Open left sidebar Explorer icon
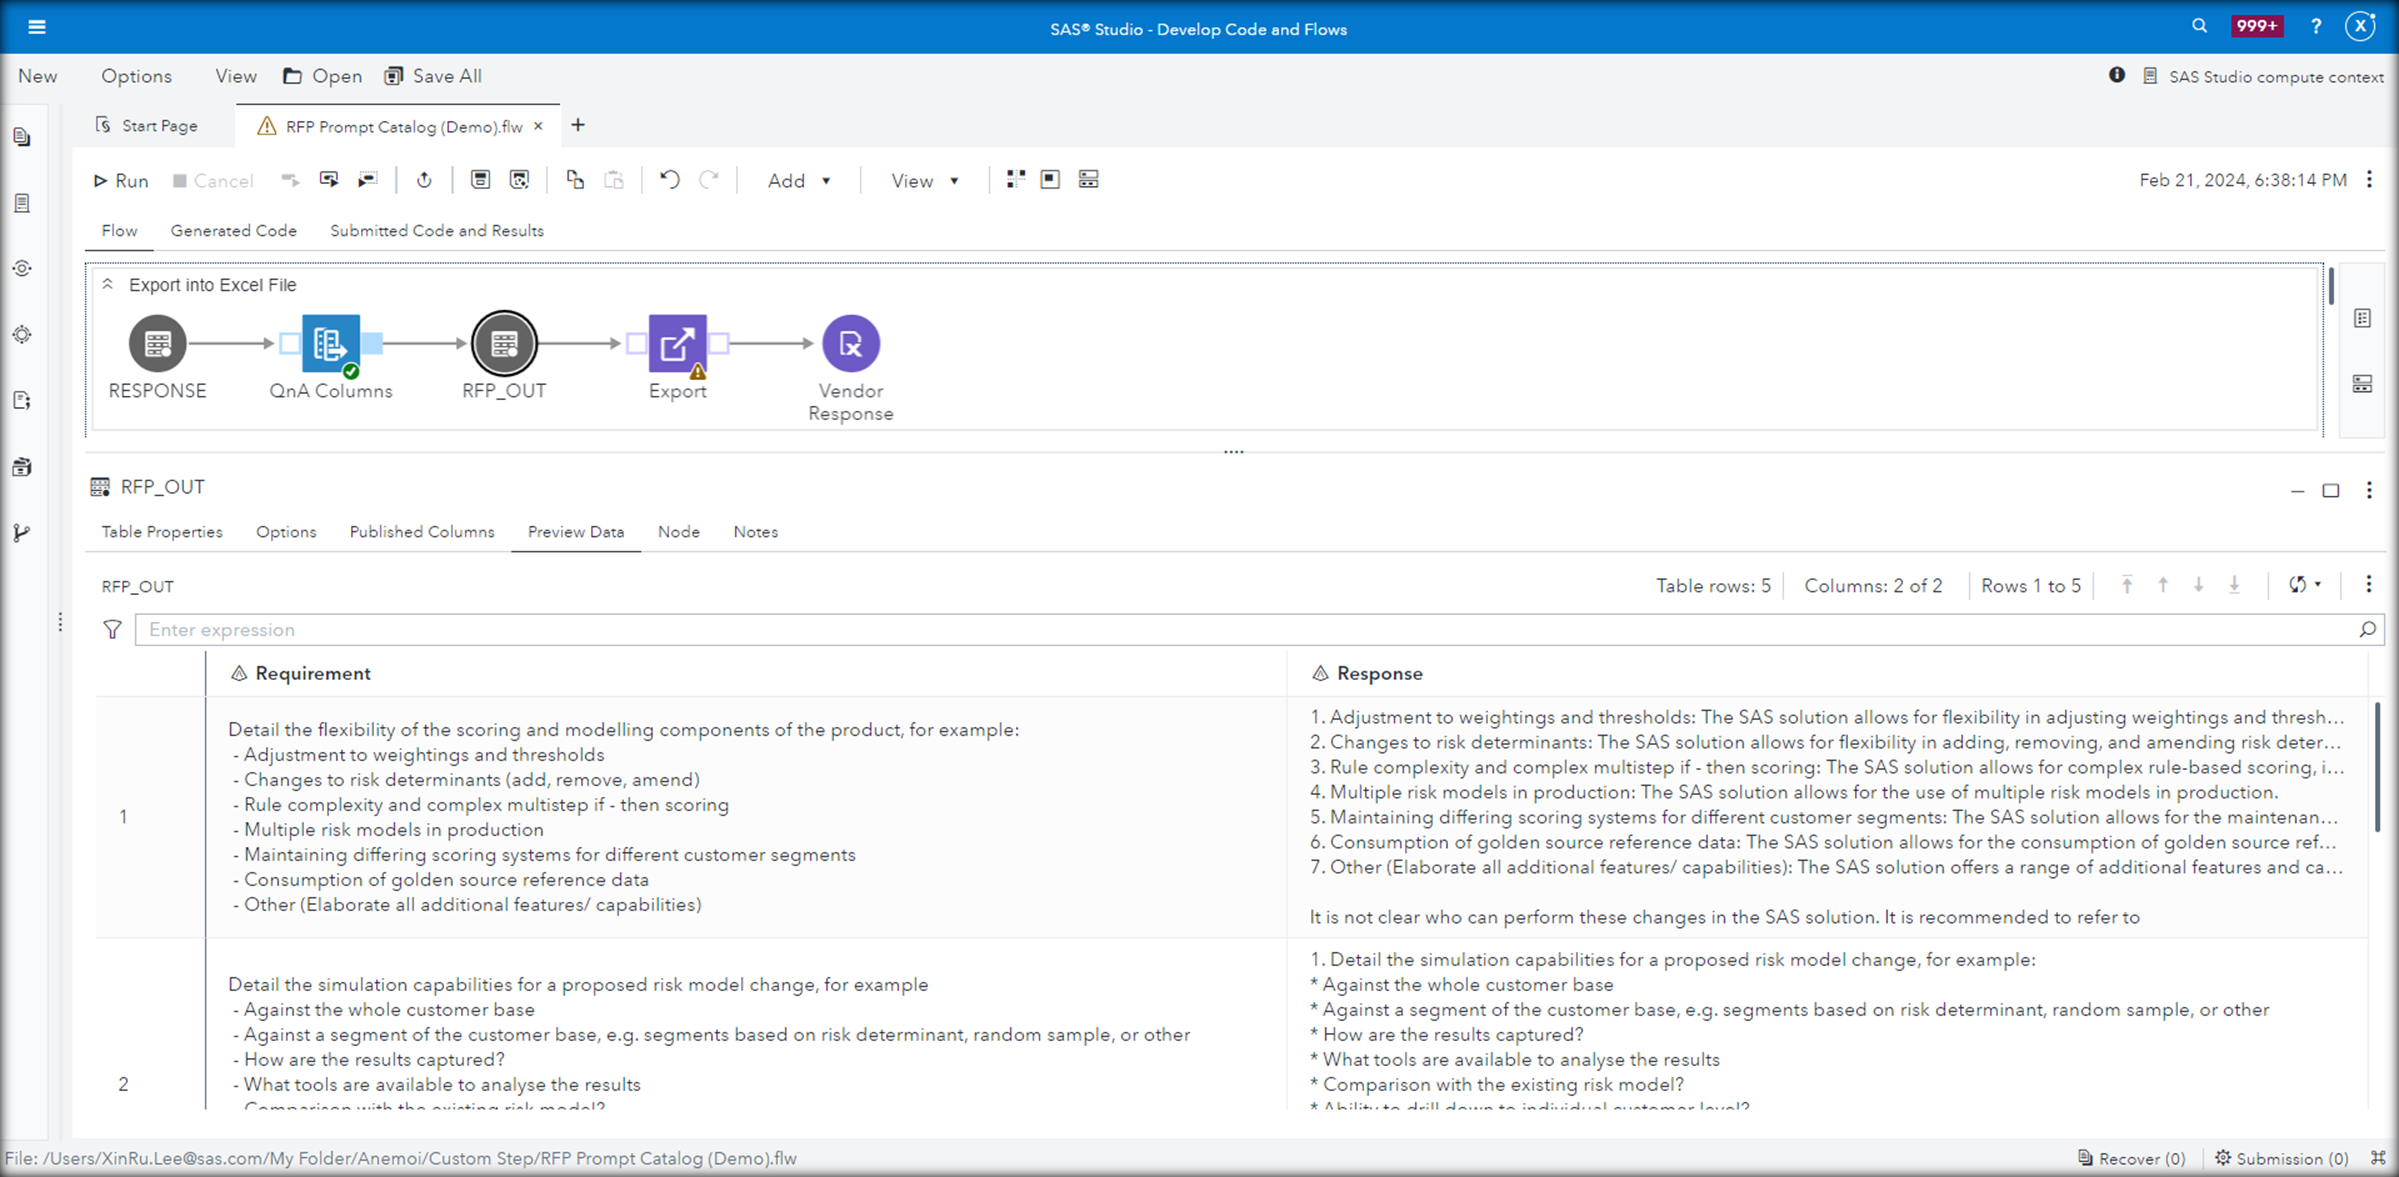The width and height of the screenshot is (2399, 1177). pos(22,137)
